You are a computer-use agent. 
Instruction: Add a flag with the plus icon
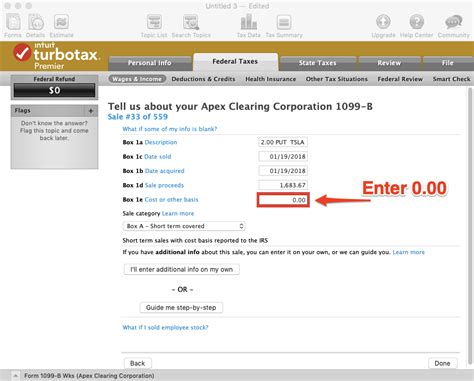coord(91,111)
